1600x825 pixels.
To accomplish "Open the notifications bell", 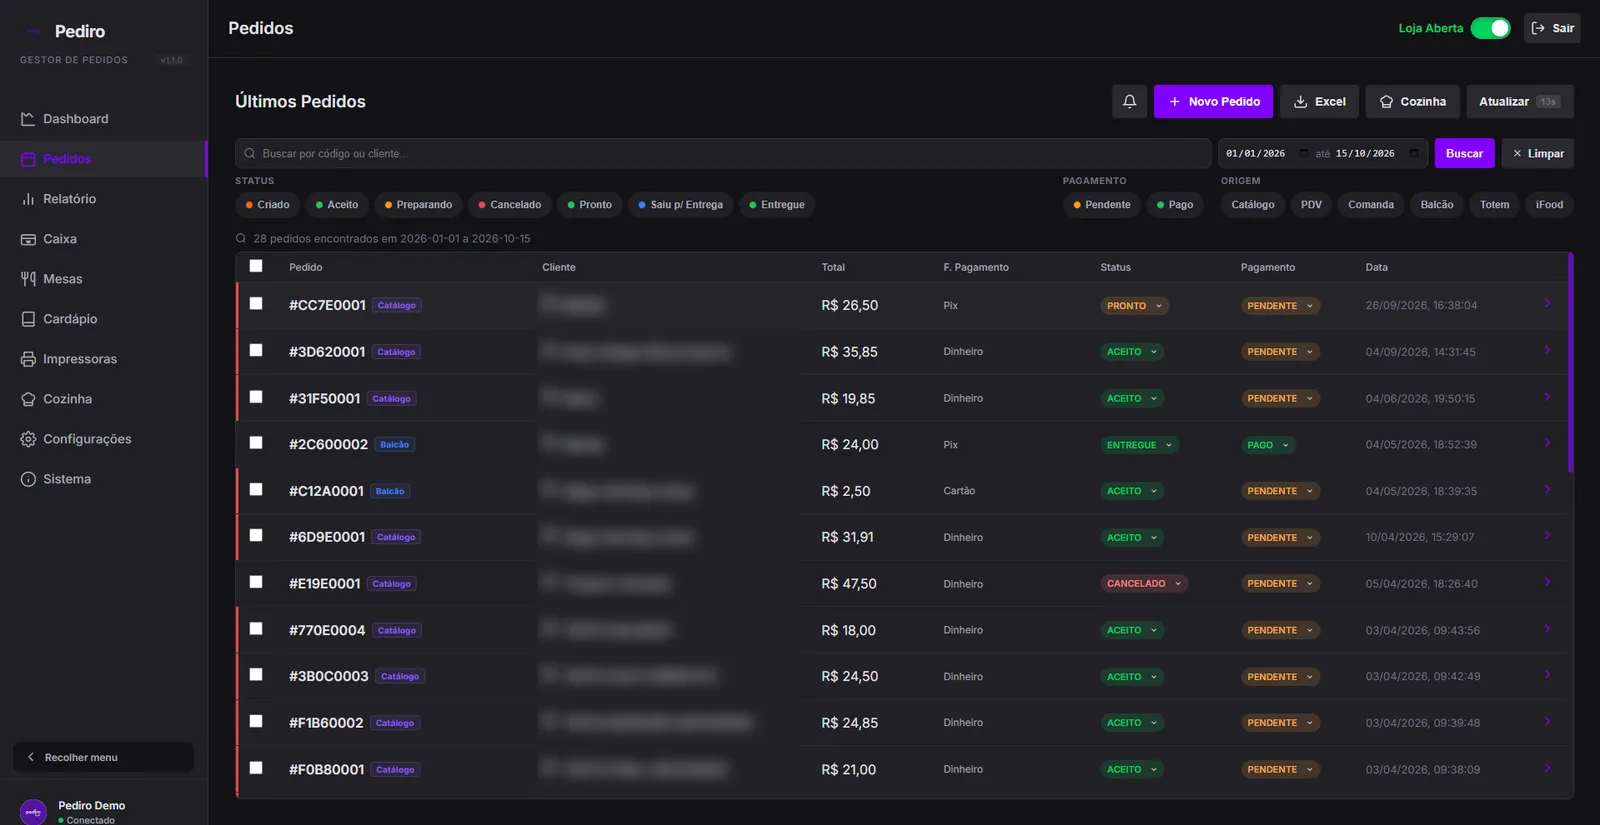I will [1129, 101].
